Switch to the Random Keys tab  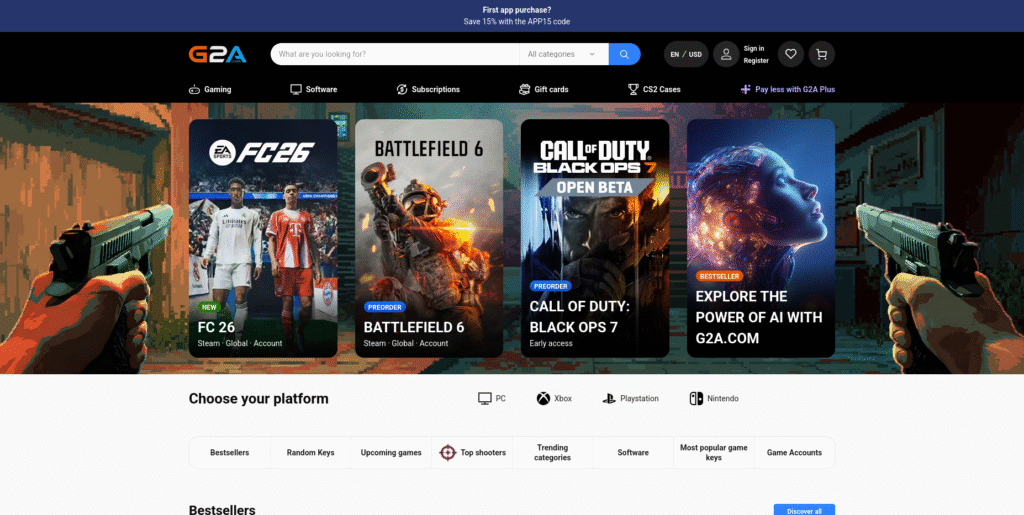tap(310, 453)
